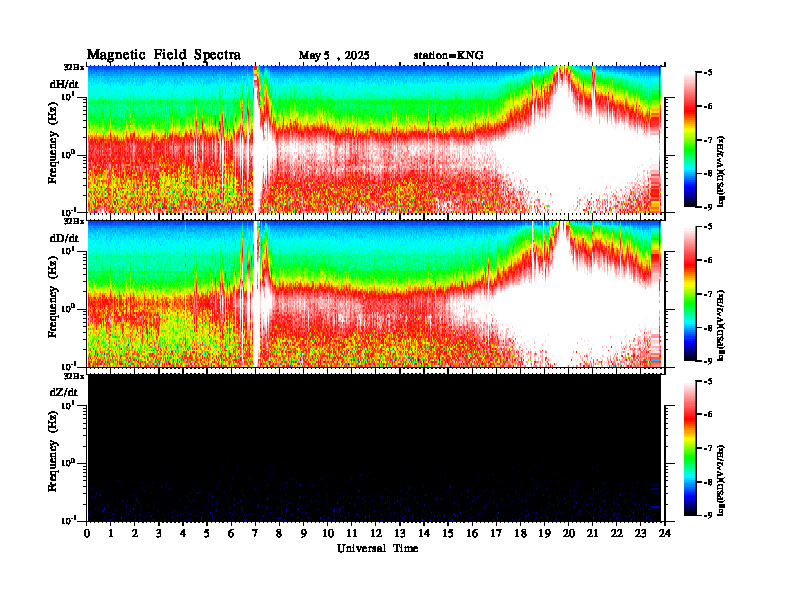Screen dimensions: 792x612
Task: Click the dZ/dt panel label
Action: pyautogui.click(x=64, y=392)
